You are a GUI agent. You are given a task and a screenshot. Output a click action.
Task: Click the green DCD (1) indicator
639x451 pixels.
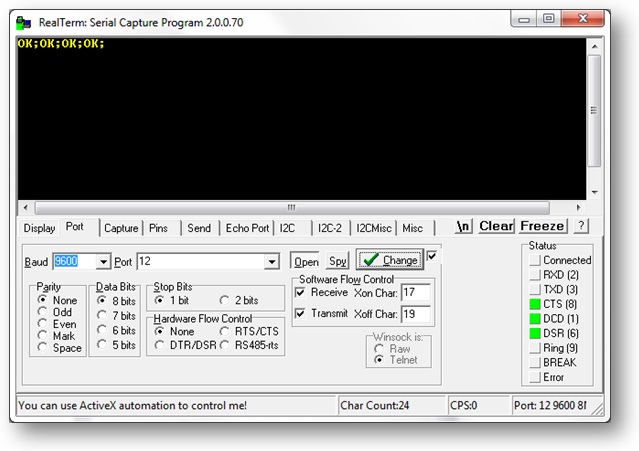click(x=535, y=319)
